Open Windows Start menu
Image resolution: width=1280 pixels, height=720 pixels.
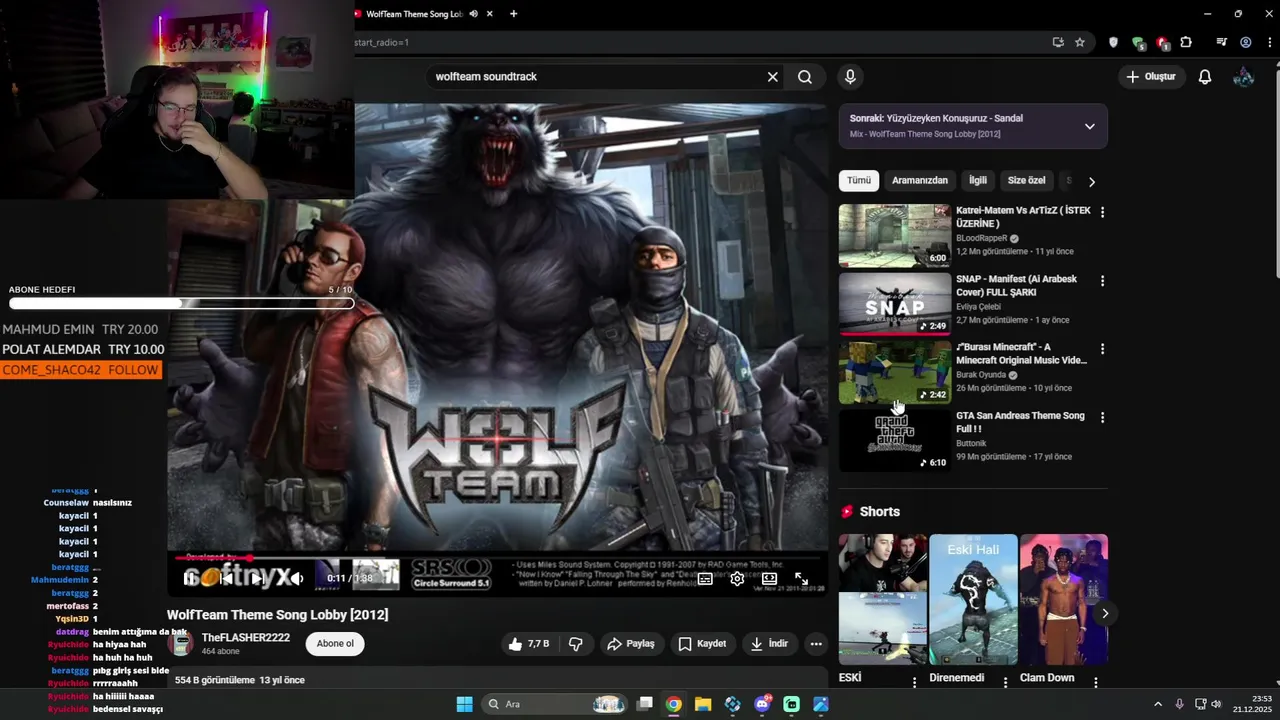(x=465, y=704)
